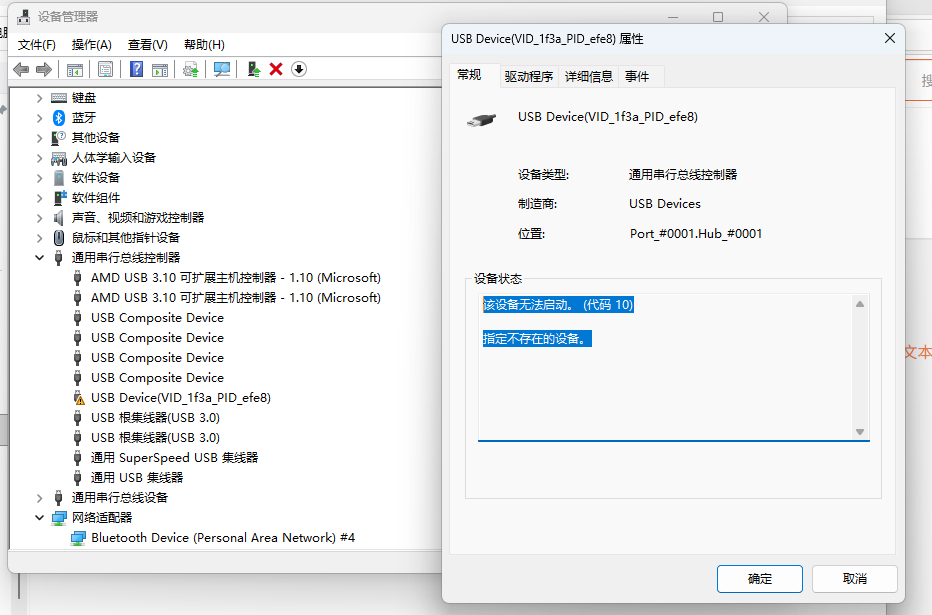The image size is (932, 615).
Task: Click the blue Help question mark icon
Action: click(x=137, y=69)
